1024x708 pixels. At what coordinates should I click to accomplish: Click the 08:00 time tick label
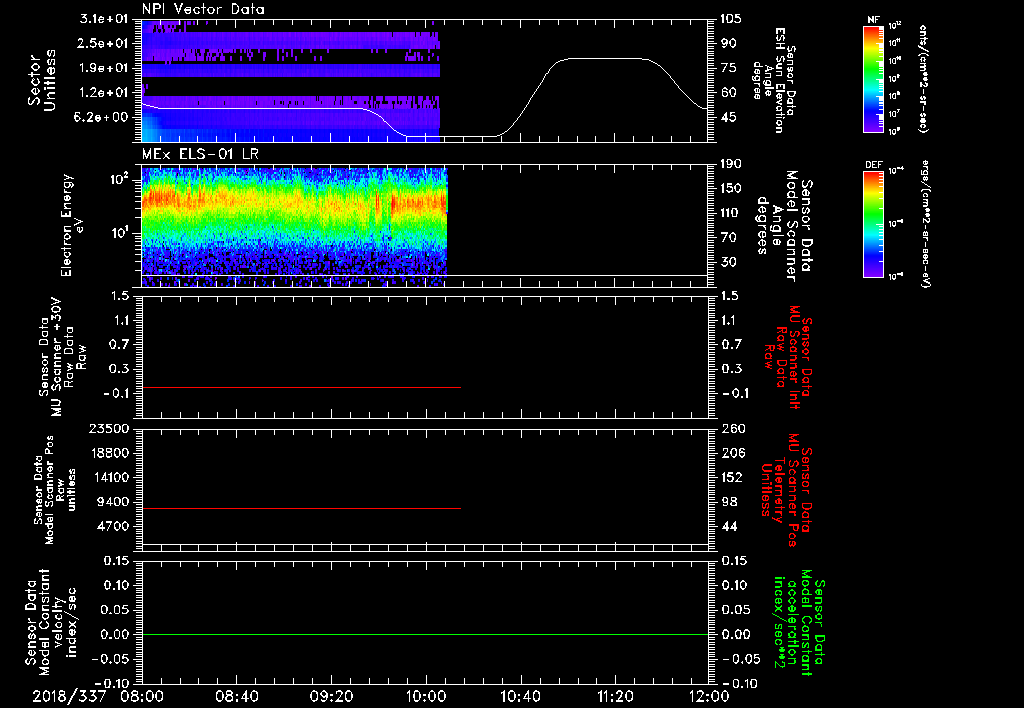click(x=142, y=696)
